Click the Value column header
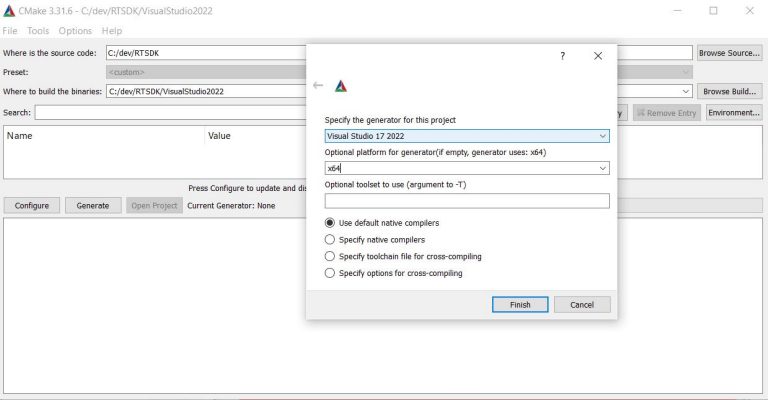 coord(219,136)
